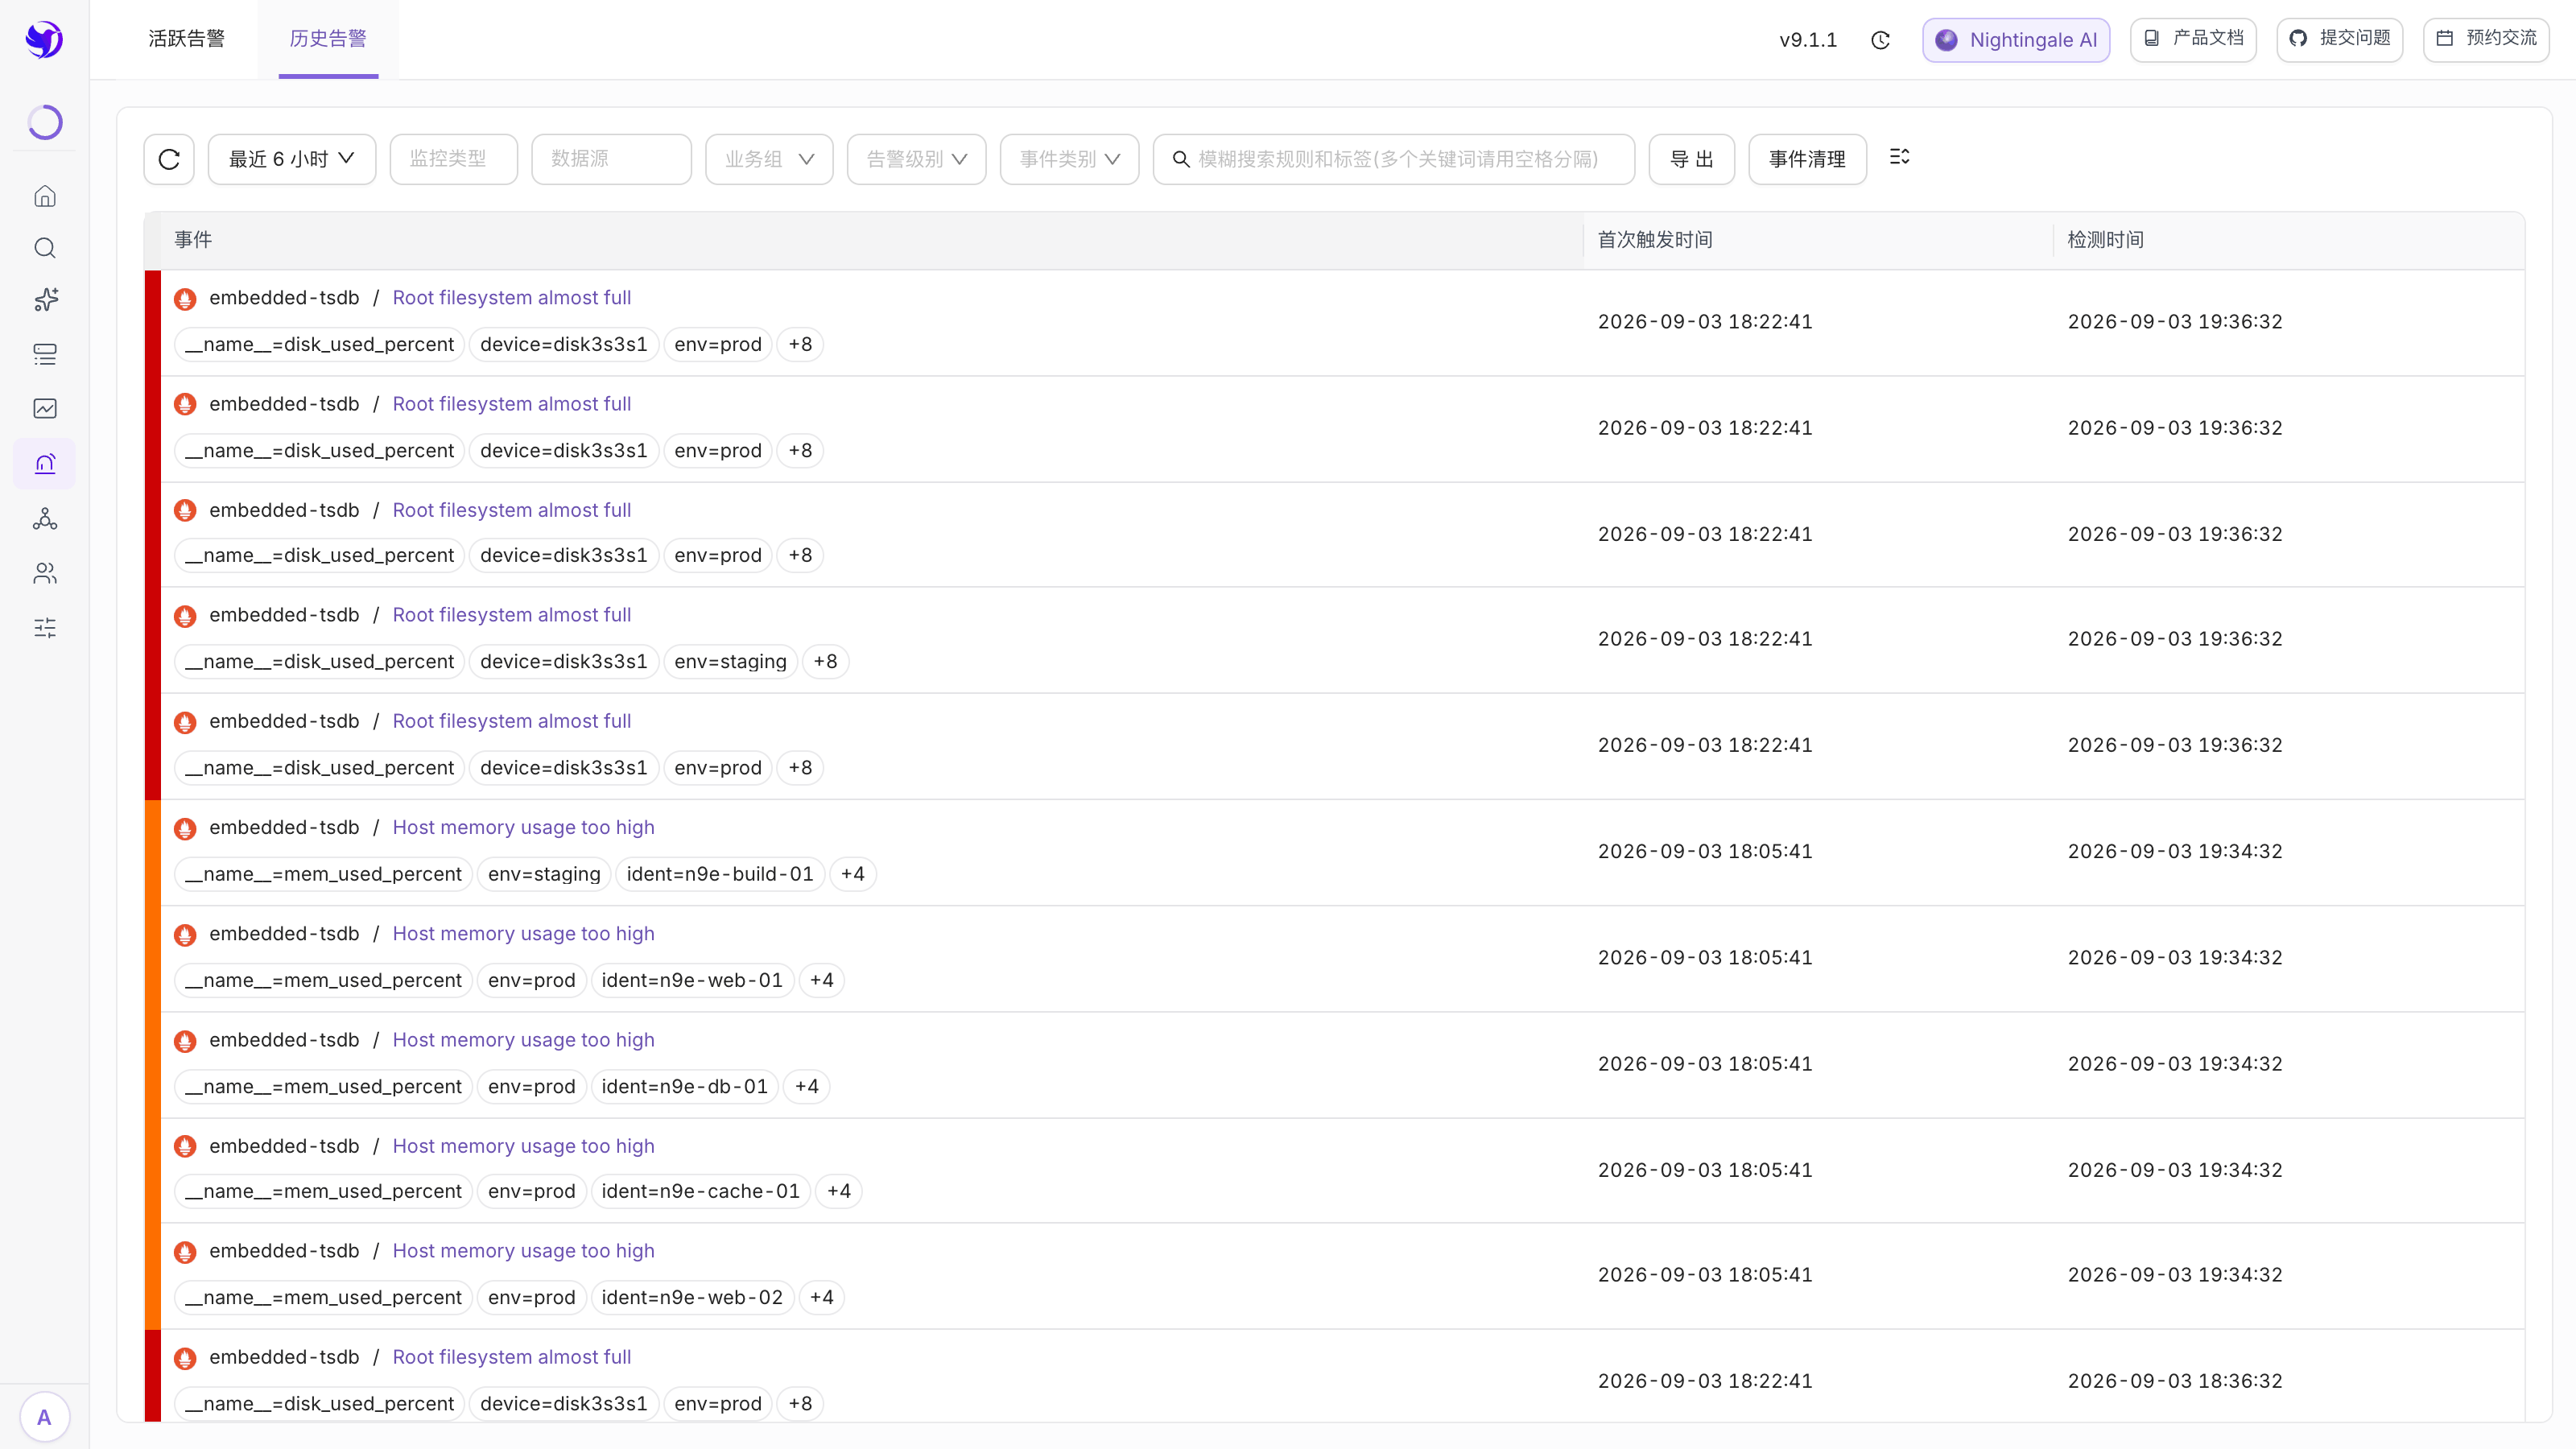
Task: Open Host memory alert for n9e-build-01
Action: click(x=523, y=828)
